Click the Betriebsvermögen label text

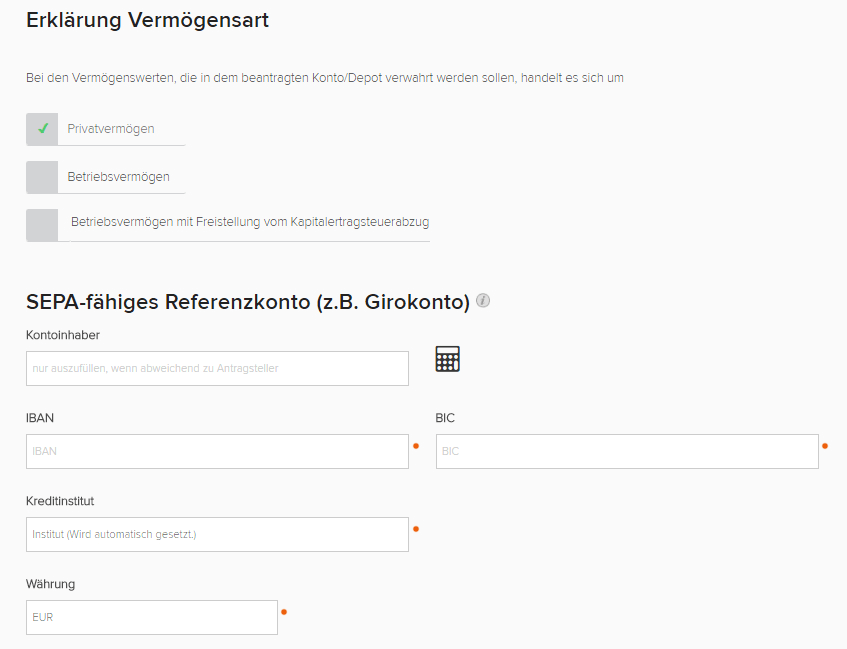click(119, 177)
